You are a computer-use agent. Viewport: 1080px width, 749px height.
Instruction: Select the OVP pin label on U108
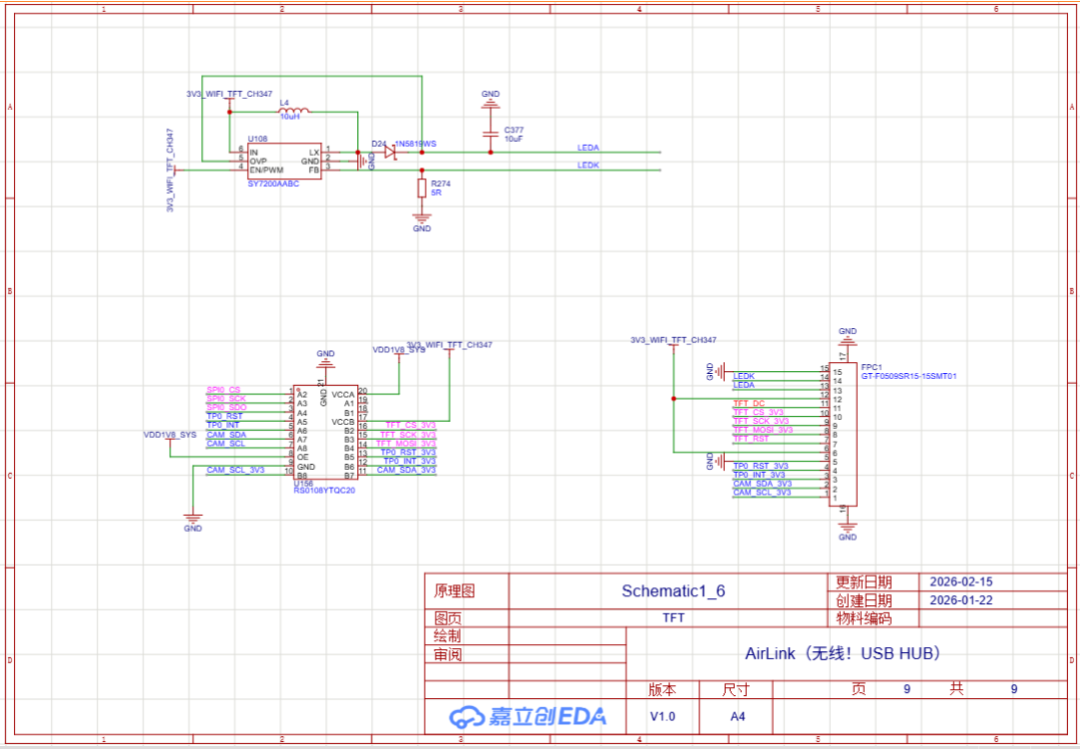pyautogui.click(x=258, y=161)
